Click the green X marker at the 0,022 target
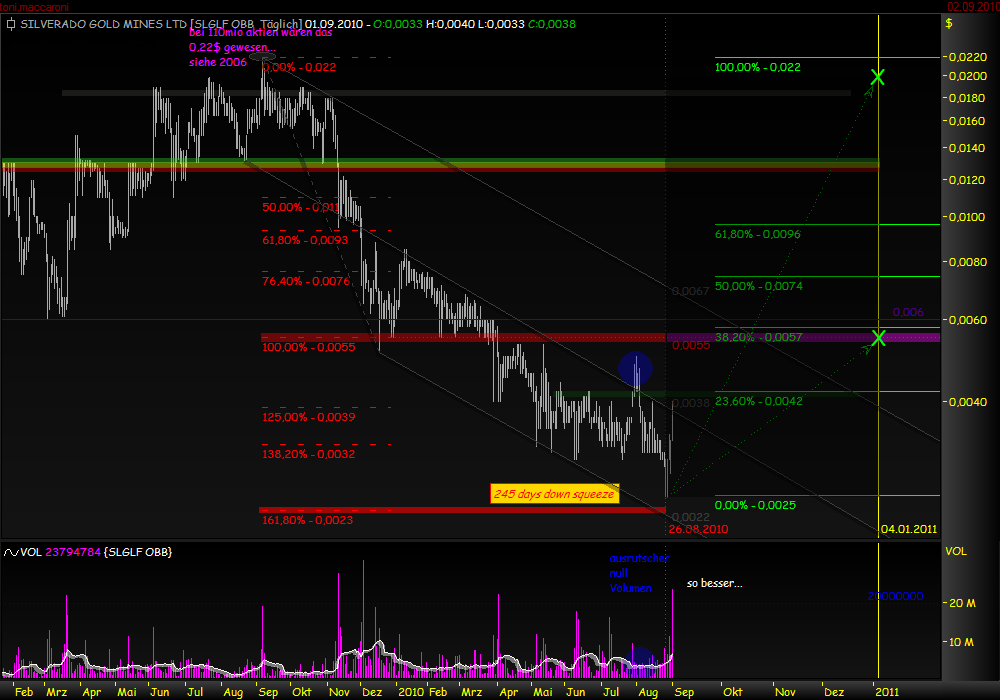The width and height of the screenshot is (1000, 700). point(878,75)
